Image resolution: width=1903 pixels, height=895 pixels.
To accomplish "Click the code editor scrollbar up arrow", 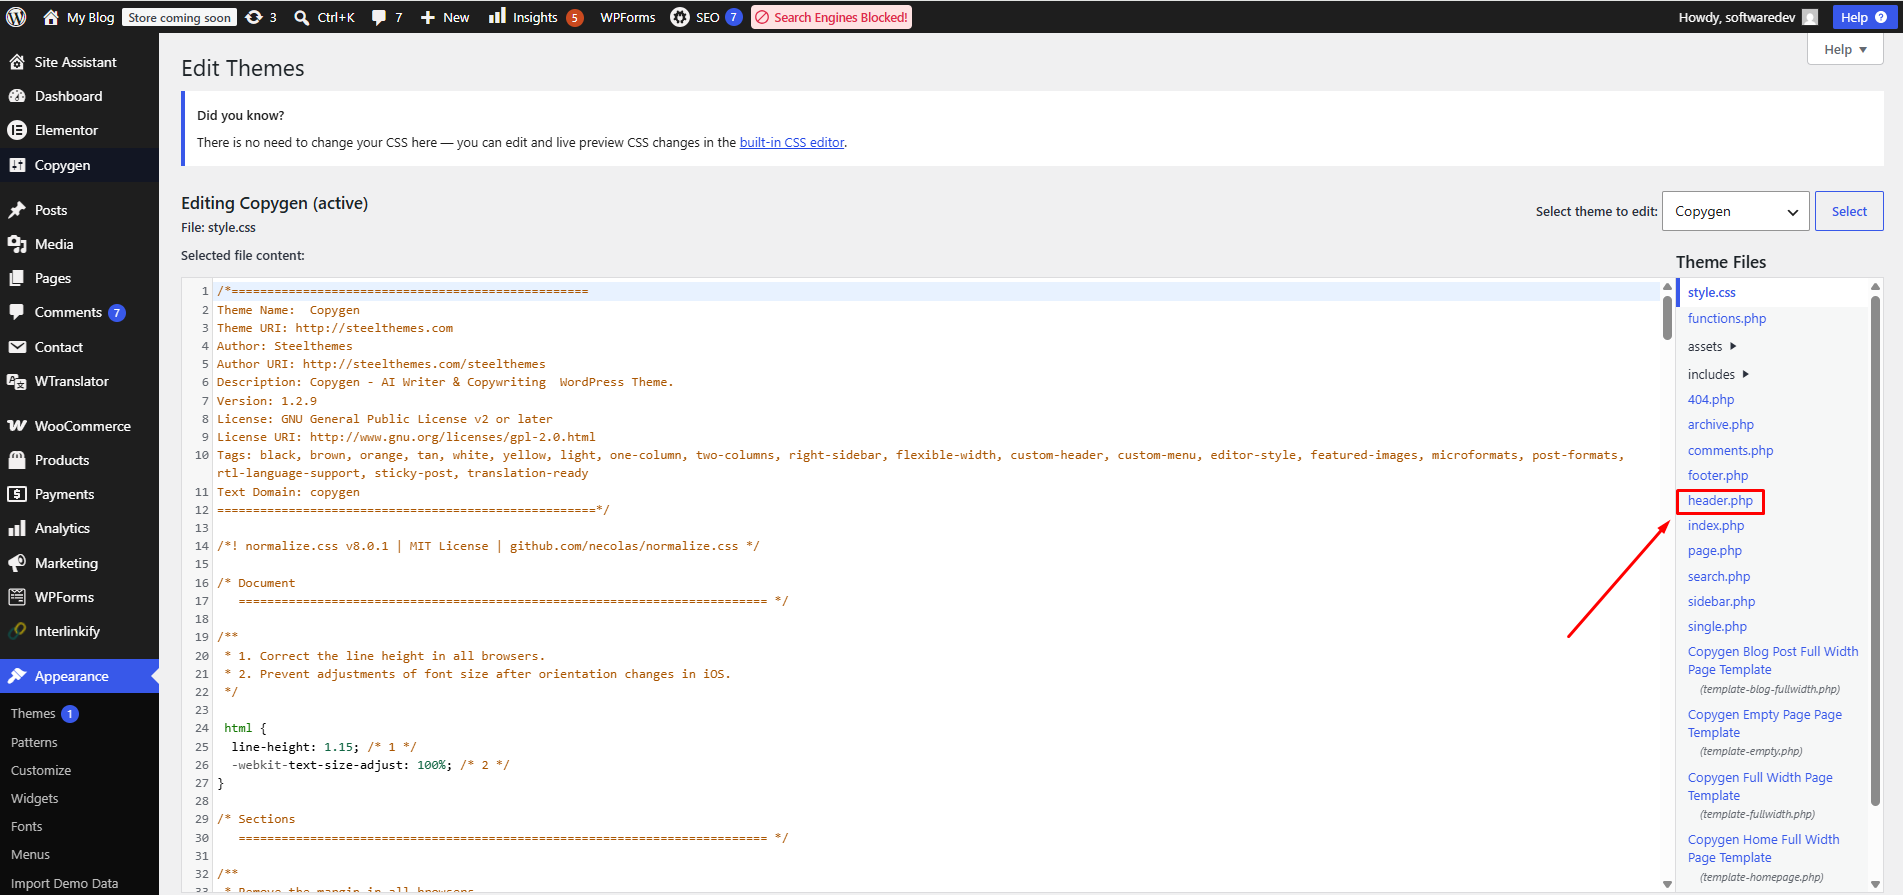I will 1667,286.
